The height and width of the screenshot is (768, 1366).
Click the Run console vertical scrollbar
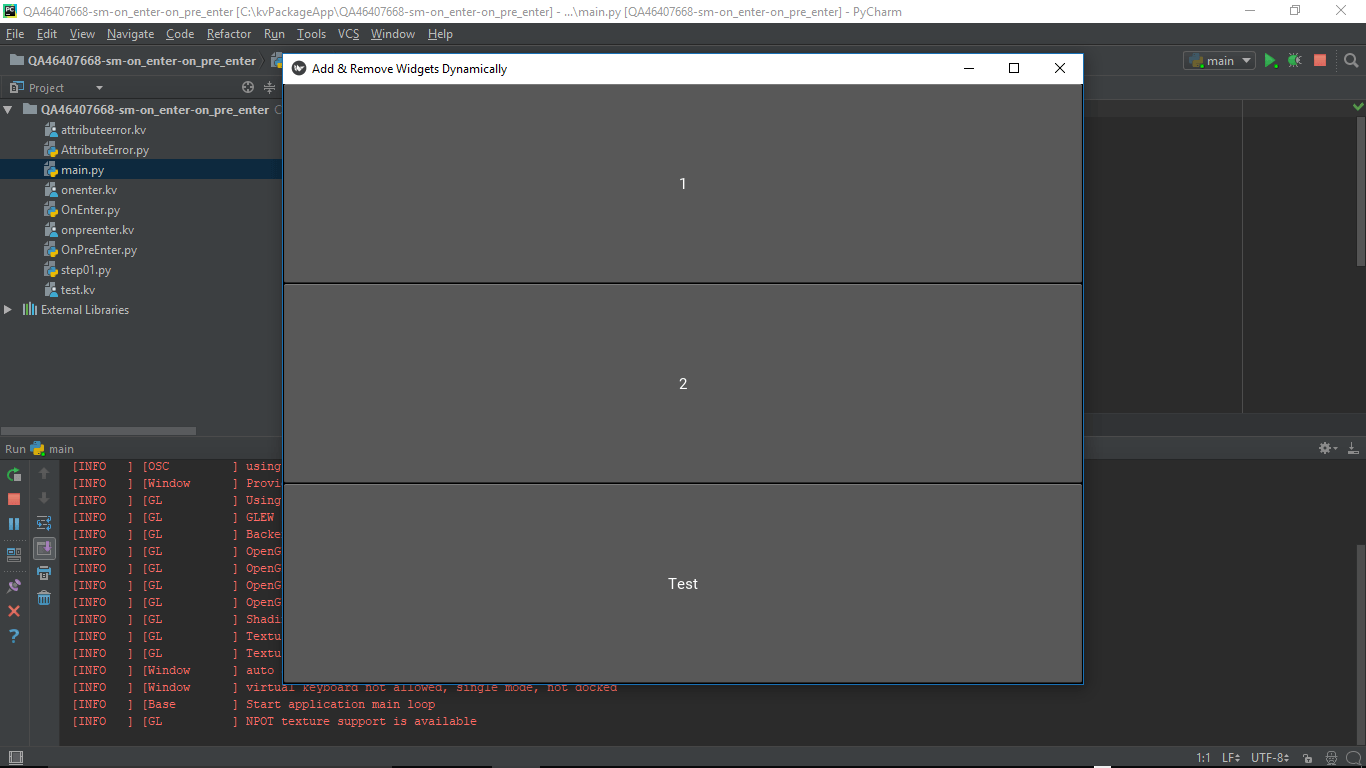[x=1360, y=645]
